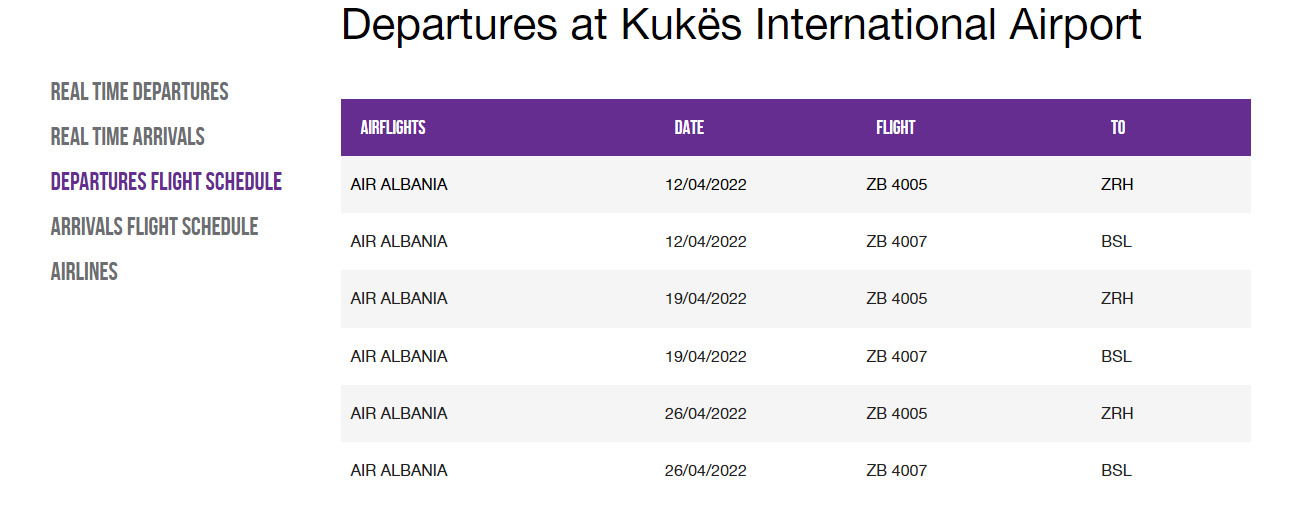Click Air Albania in the first row
This screenshot has height=522, width=1294.
[399, 185]
